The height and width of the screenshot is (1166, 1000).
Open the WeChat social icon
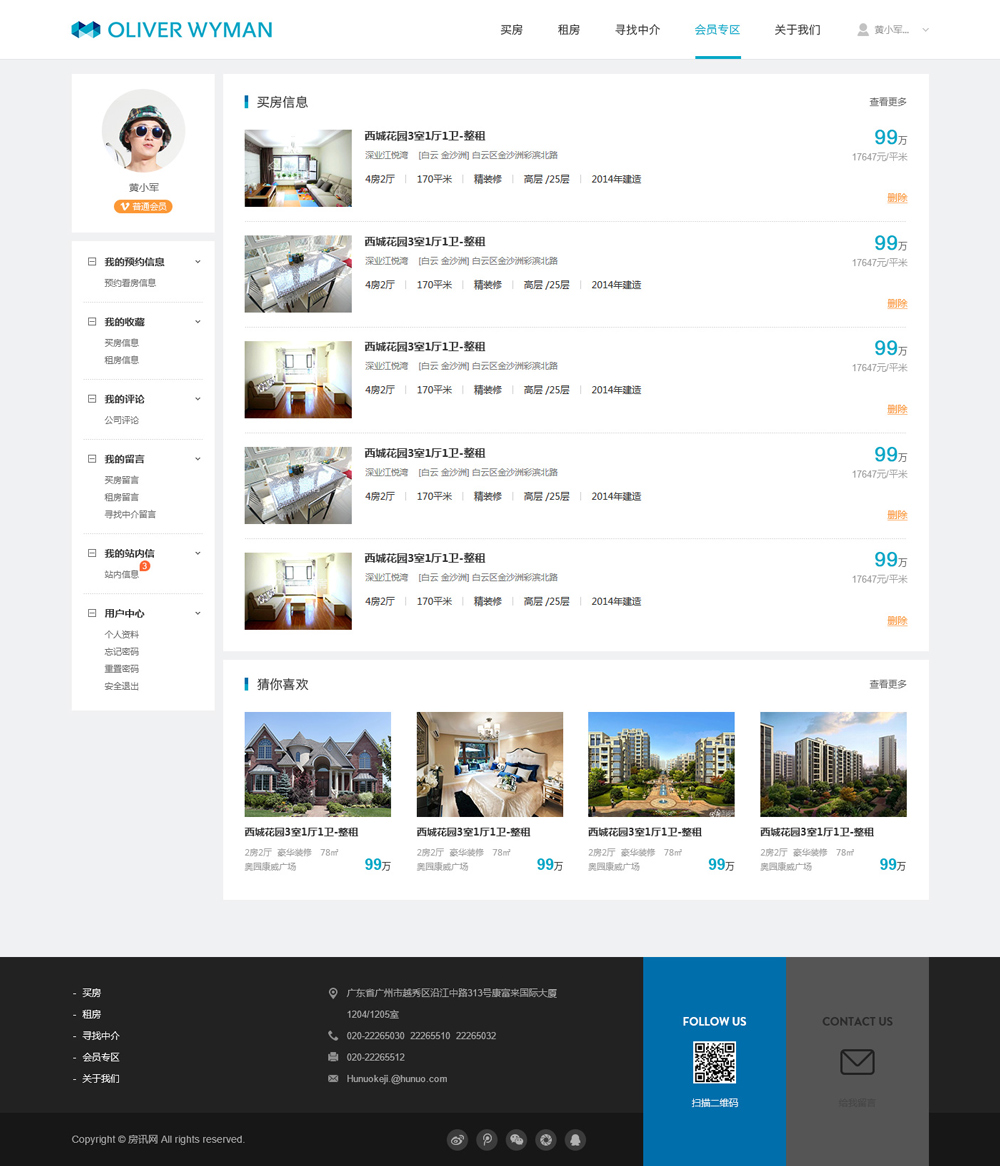pos(516,1140)
